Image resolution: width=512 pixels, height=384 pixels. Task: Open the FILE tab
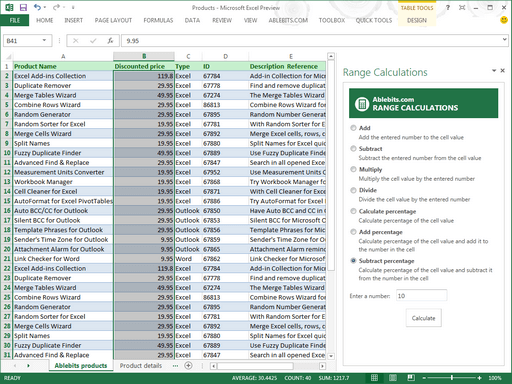click(x=15, y=20)
